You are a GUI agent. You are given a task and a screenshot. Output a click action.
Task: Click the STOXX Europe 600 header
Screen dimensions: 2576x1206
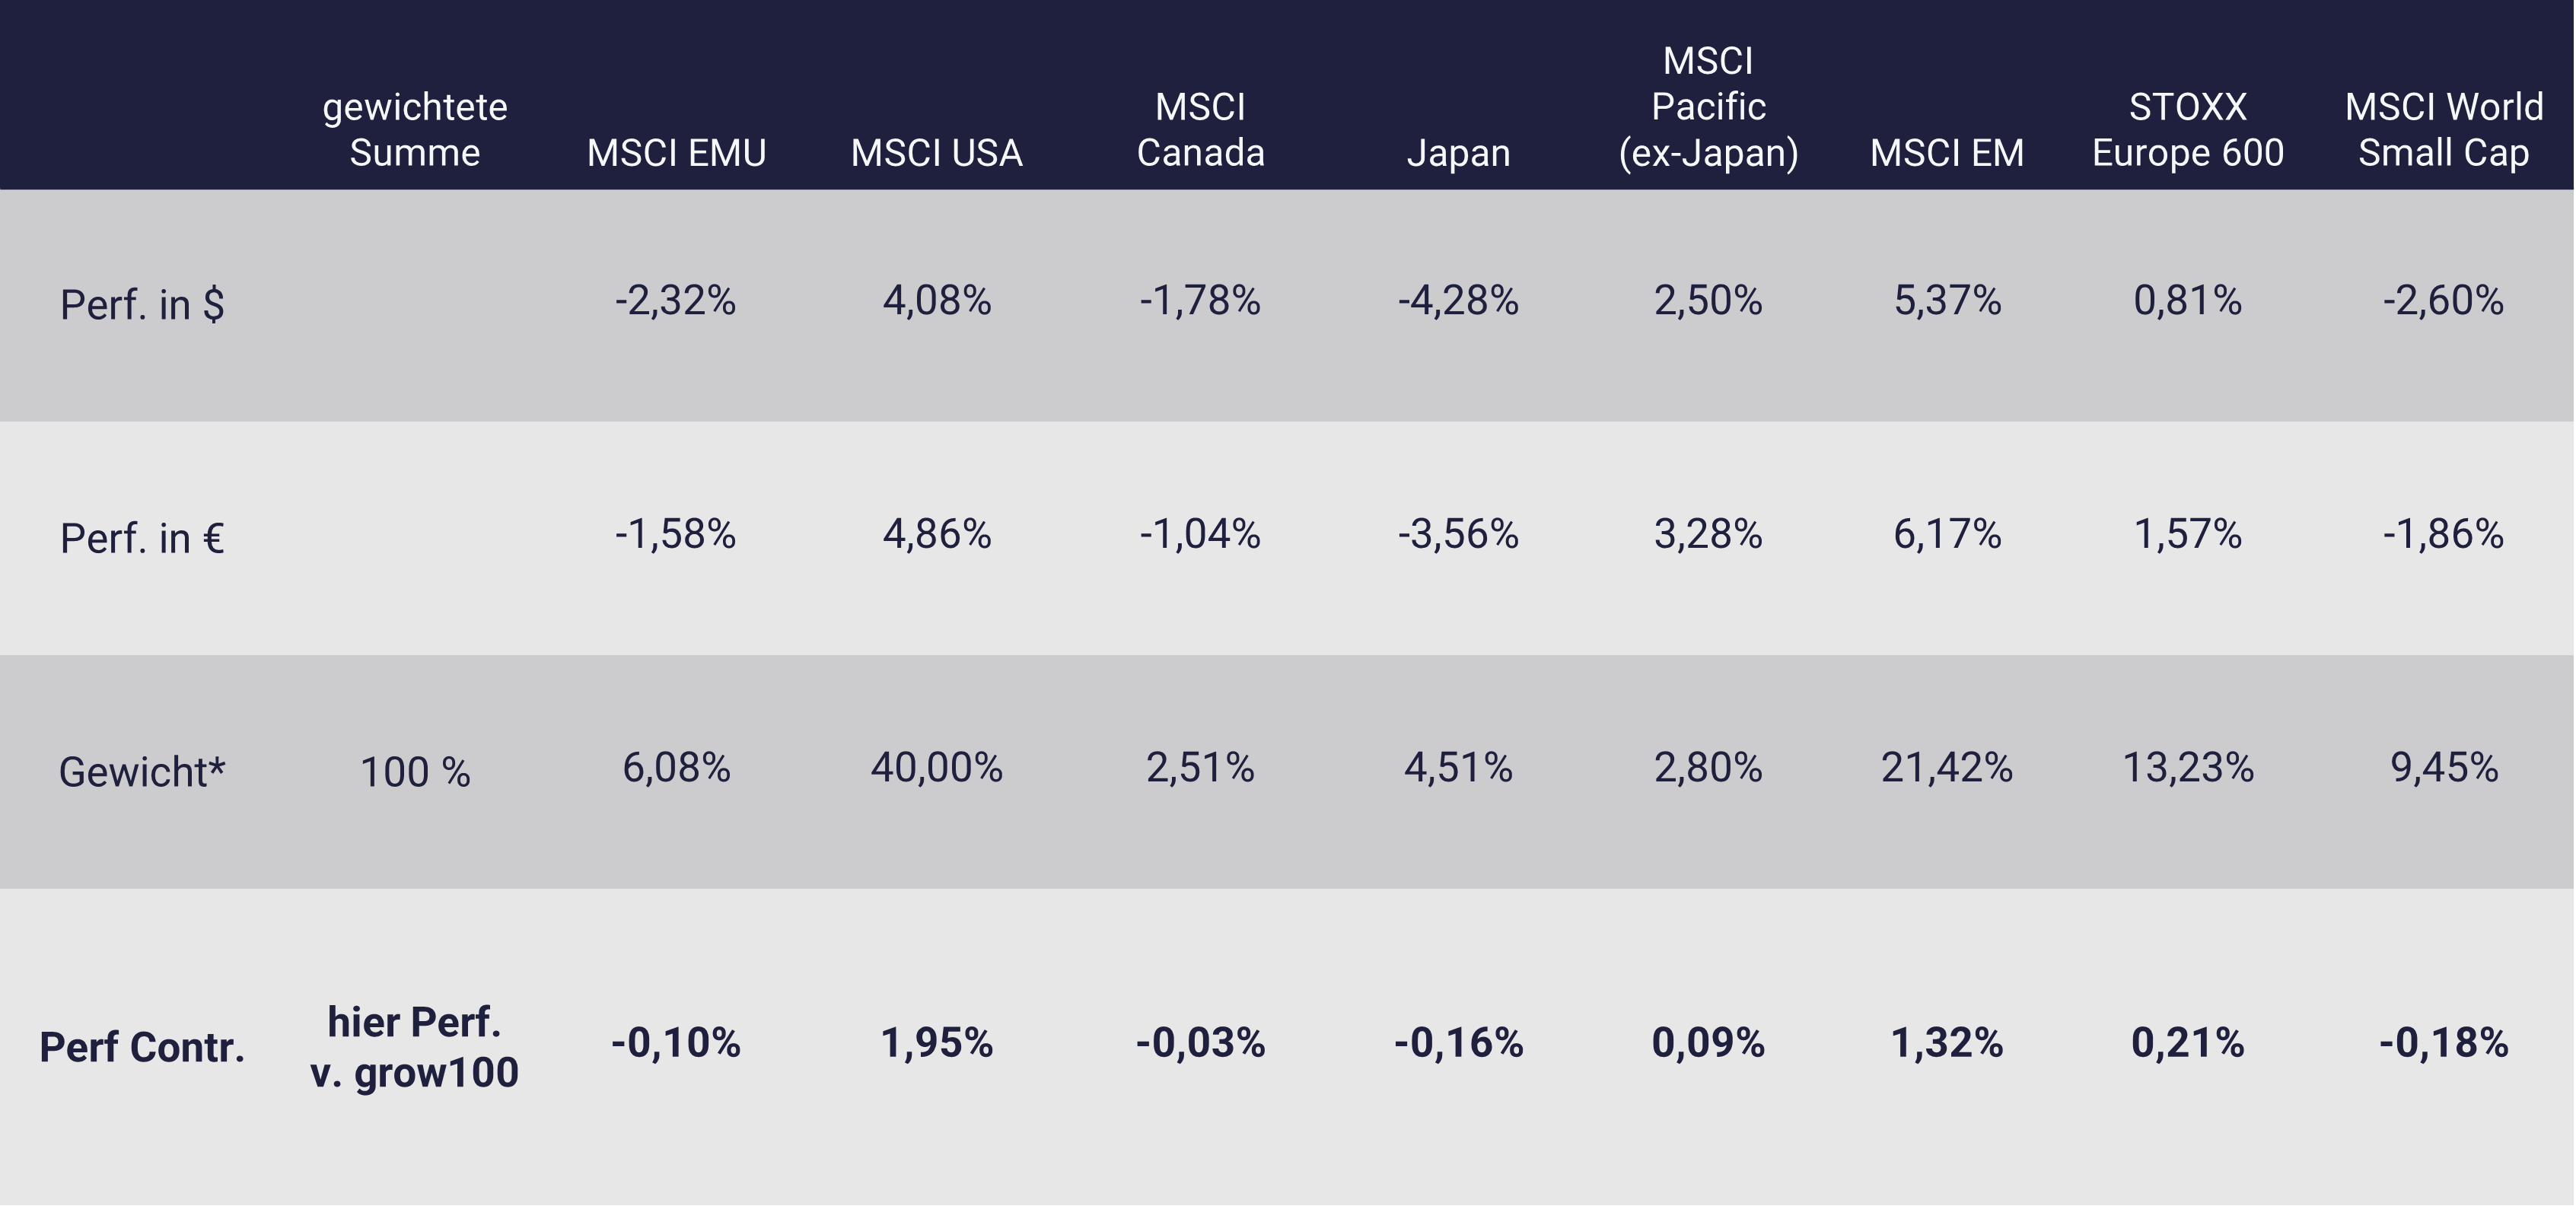coord(2187,130)
